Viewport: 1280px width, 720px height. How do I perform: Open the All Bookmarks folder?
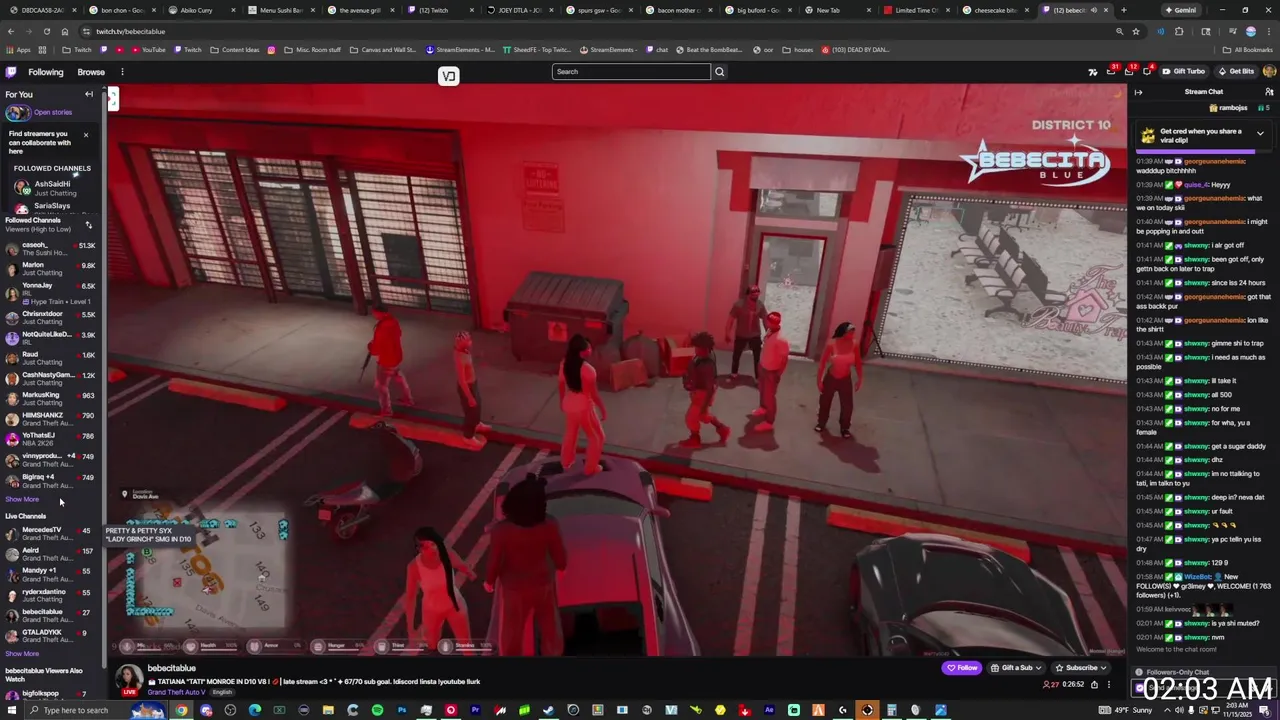1247,50
